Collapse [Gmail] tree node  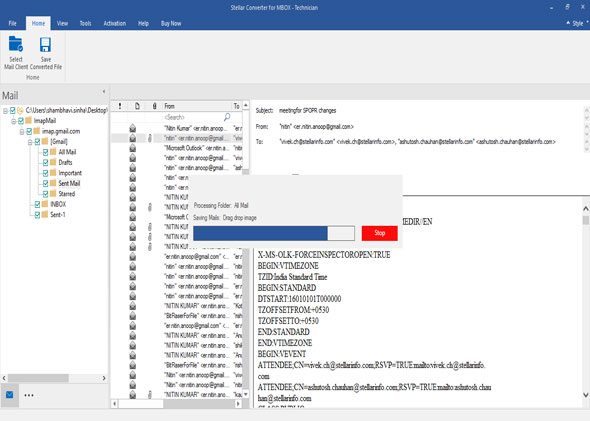[30, 142]
